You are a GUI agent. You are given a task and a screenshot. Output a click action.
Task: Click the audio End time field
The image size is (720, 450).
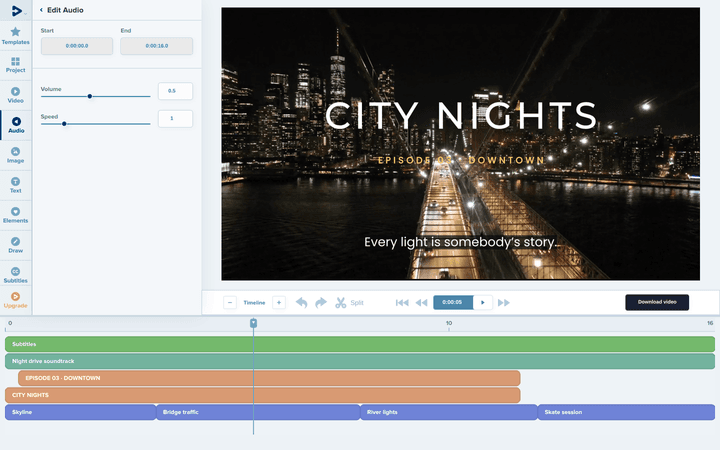point(157,46)
